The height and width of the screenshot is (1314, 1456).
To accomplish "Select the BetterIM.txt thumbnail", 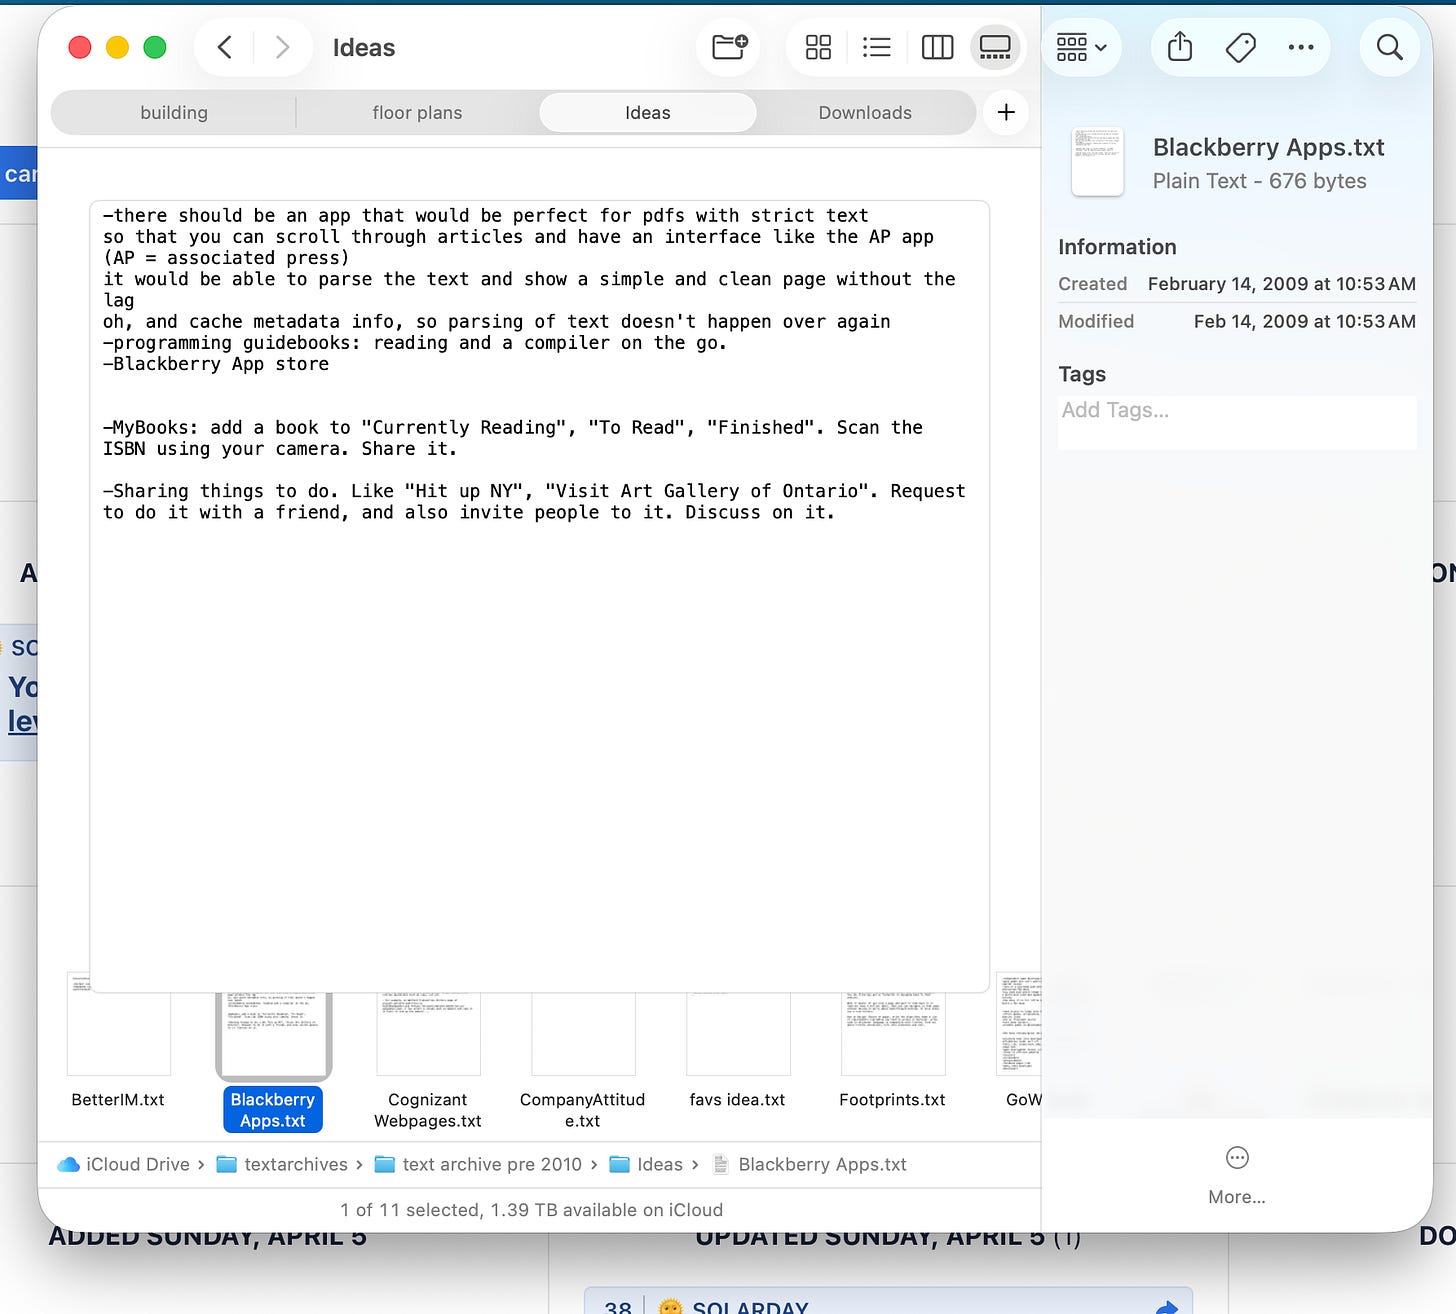I will (x=118, y=1034).
